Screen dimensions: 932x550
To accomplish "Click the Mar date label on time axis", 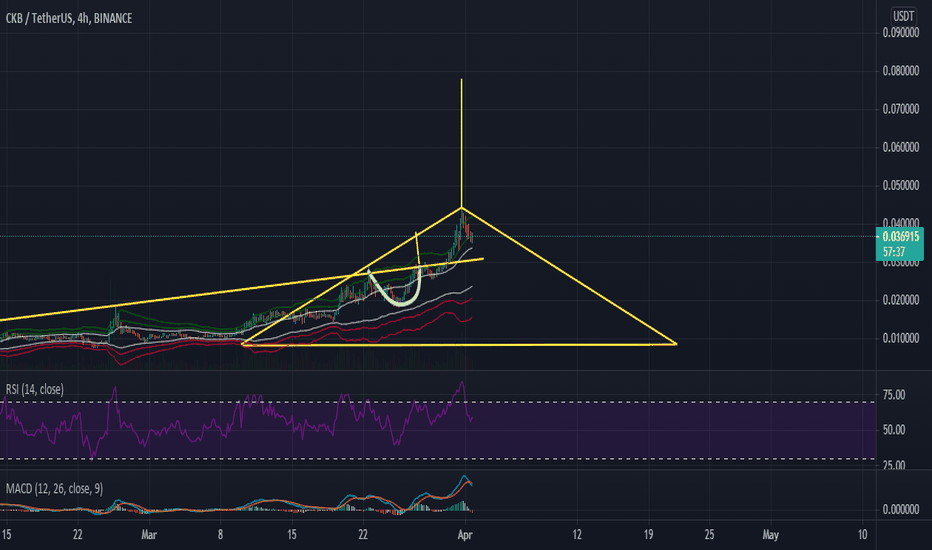I will (x=149, y=535).
